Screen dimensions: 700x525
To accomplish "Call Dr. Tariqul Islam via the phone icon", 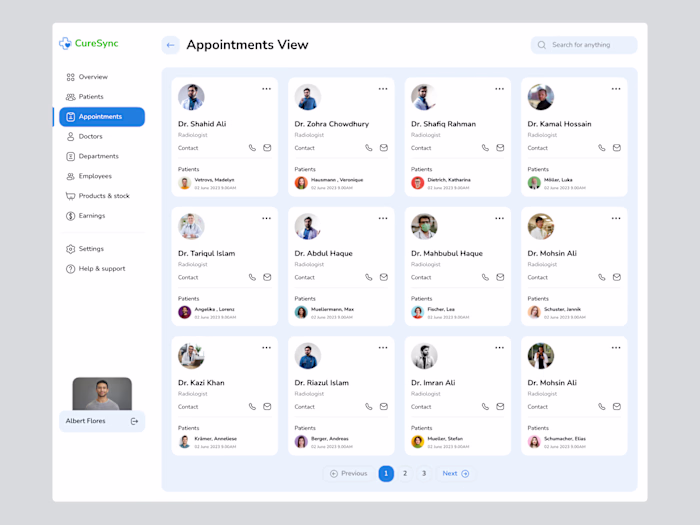I will pos(252,277).
